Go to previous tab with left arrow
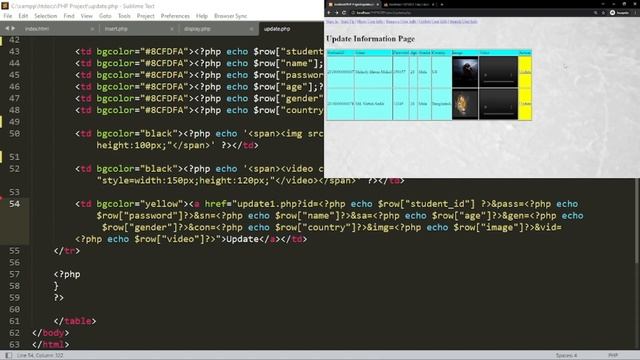640x360 pixels. coord(7,29)
